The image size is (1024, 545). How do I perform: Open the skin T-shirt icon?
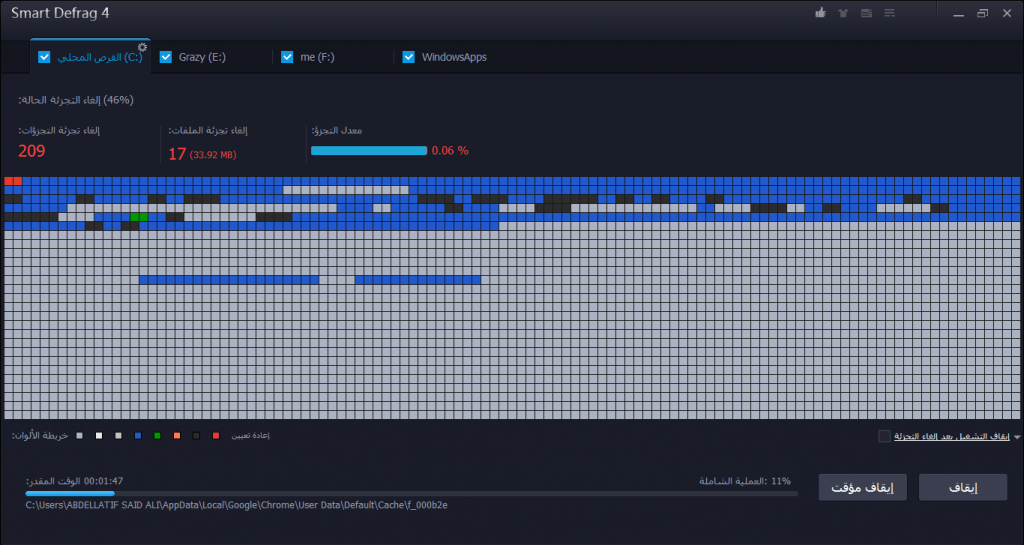coord(843,13)
